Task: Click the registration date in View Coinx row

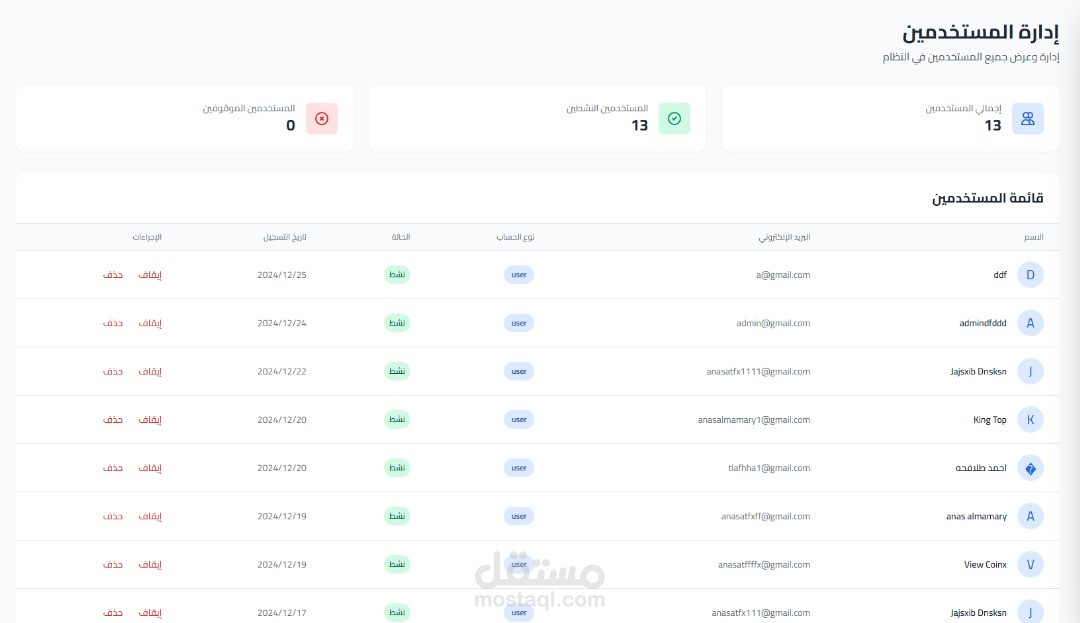Action: [x=282, y=564]
